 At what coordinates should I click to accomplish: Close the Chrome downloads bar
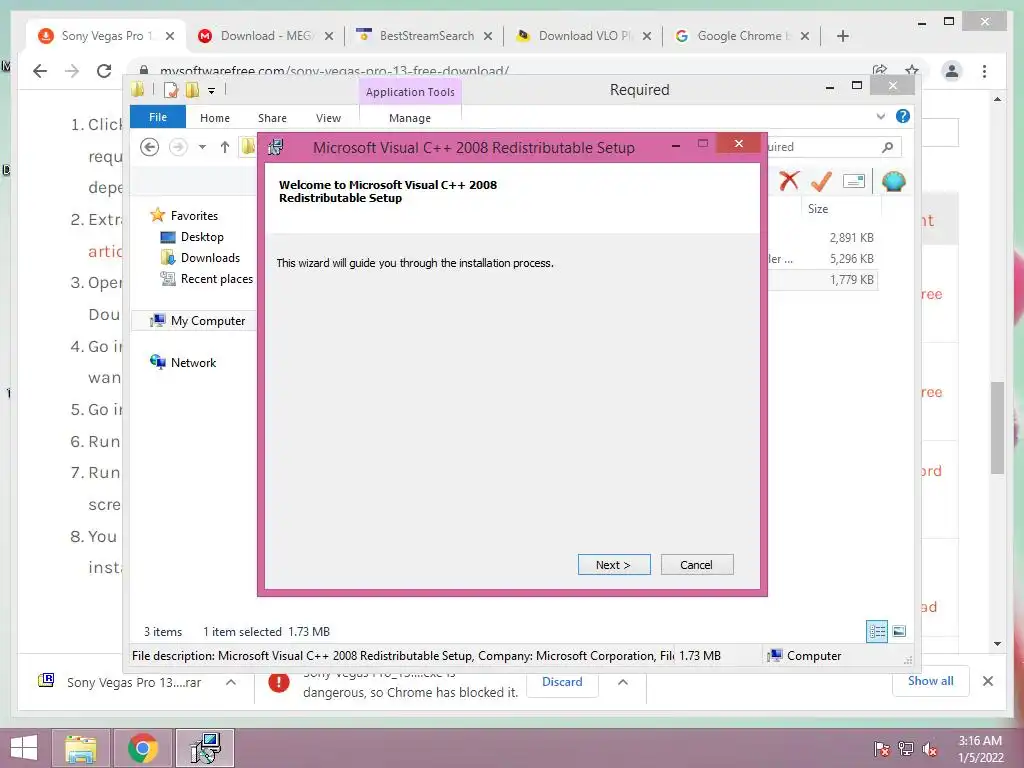click(987, 681)
